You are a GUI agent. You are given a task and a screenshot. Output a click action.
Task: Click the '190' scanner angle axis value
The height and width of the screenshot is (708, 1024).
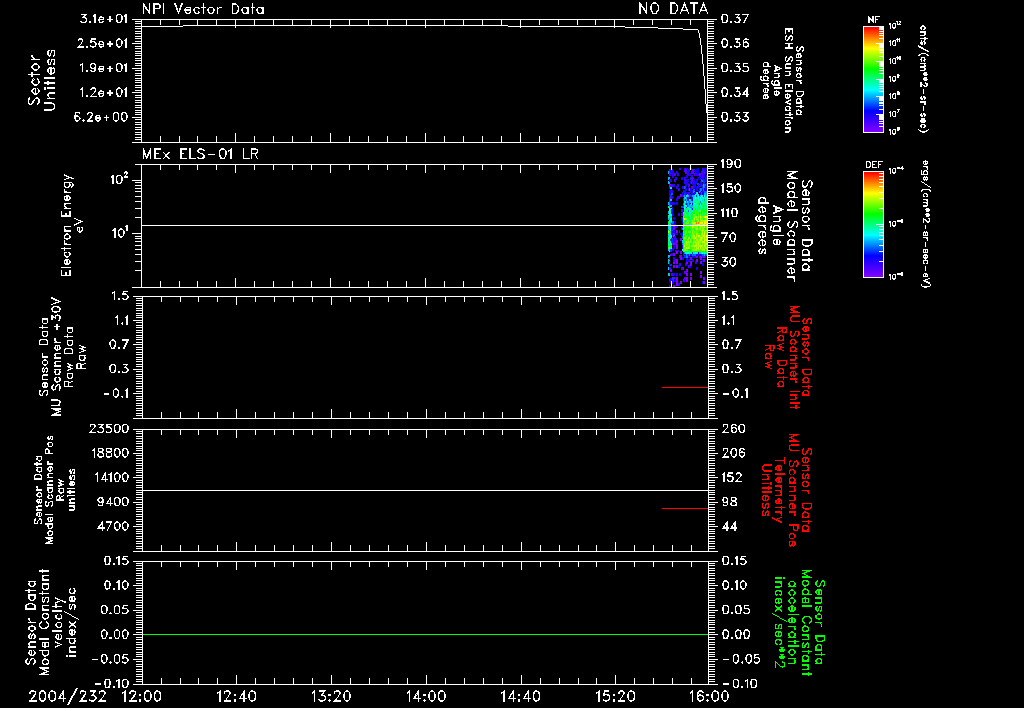(730, 164)
